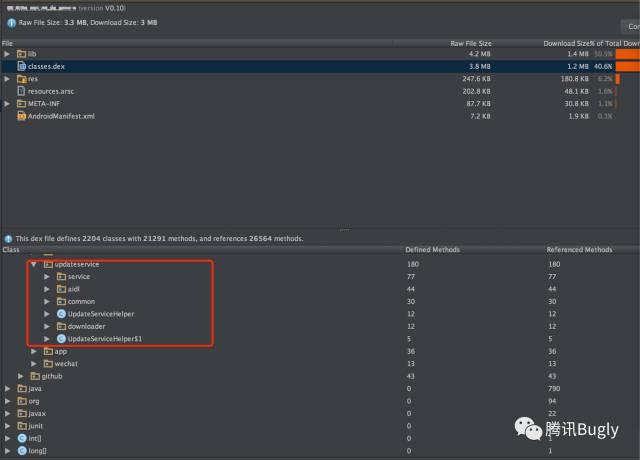Click the partially visible Compare button

[631, 27]
